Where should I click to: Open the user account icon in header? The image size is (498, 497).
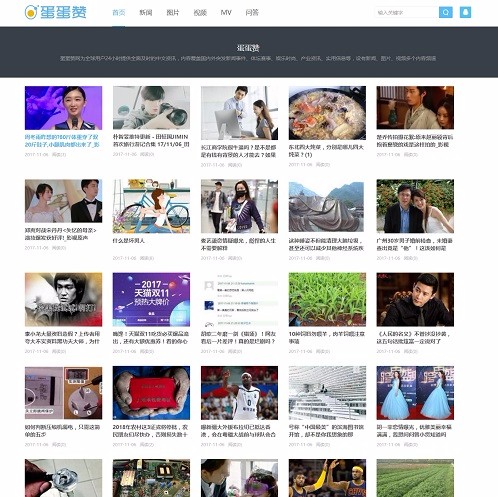[x=465, y=12]
